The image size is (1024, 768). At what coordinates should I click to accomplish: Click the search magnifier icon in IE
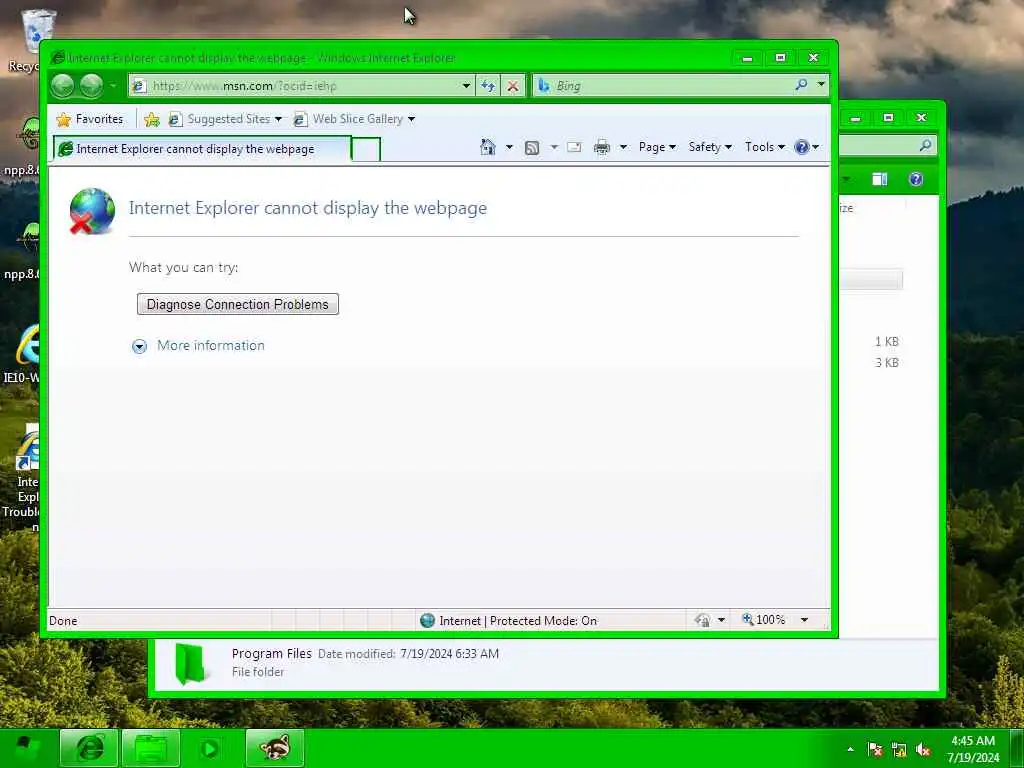801,85
